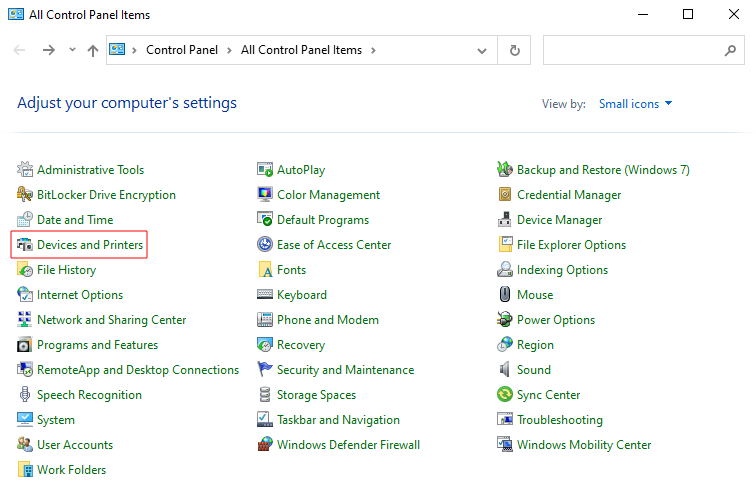Click the Windows Defender Firewall icon

[x=265, y=445]
